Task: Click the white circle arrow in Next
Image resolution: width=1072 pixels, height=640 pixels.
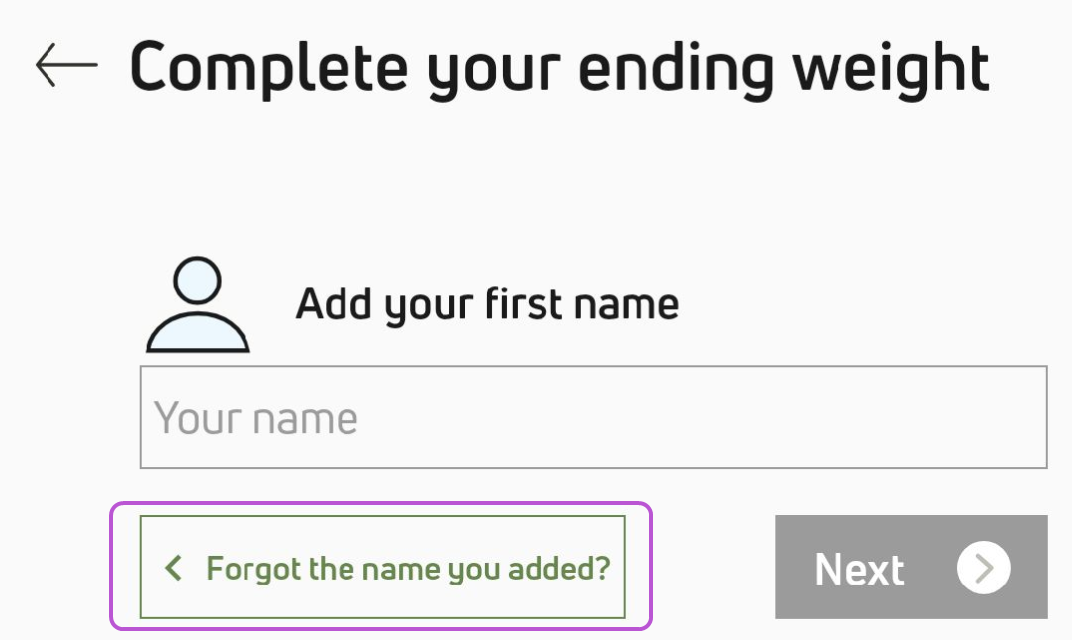Action: click(x=984, y=568)
